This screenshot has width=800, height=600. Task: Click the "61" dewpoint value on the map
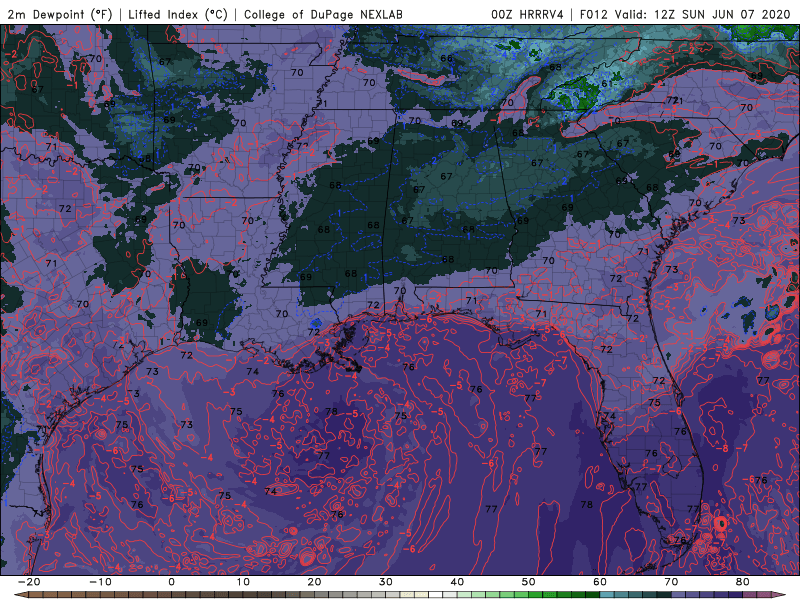click(607, 84)
